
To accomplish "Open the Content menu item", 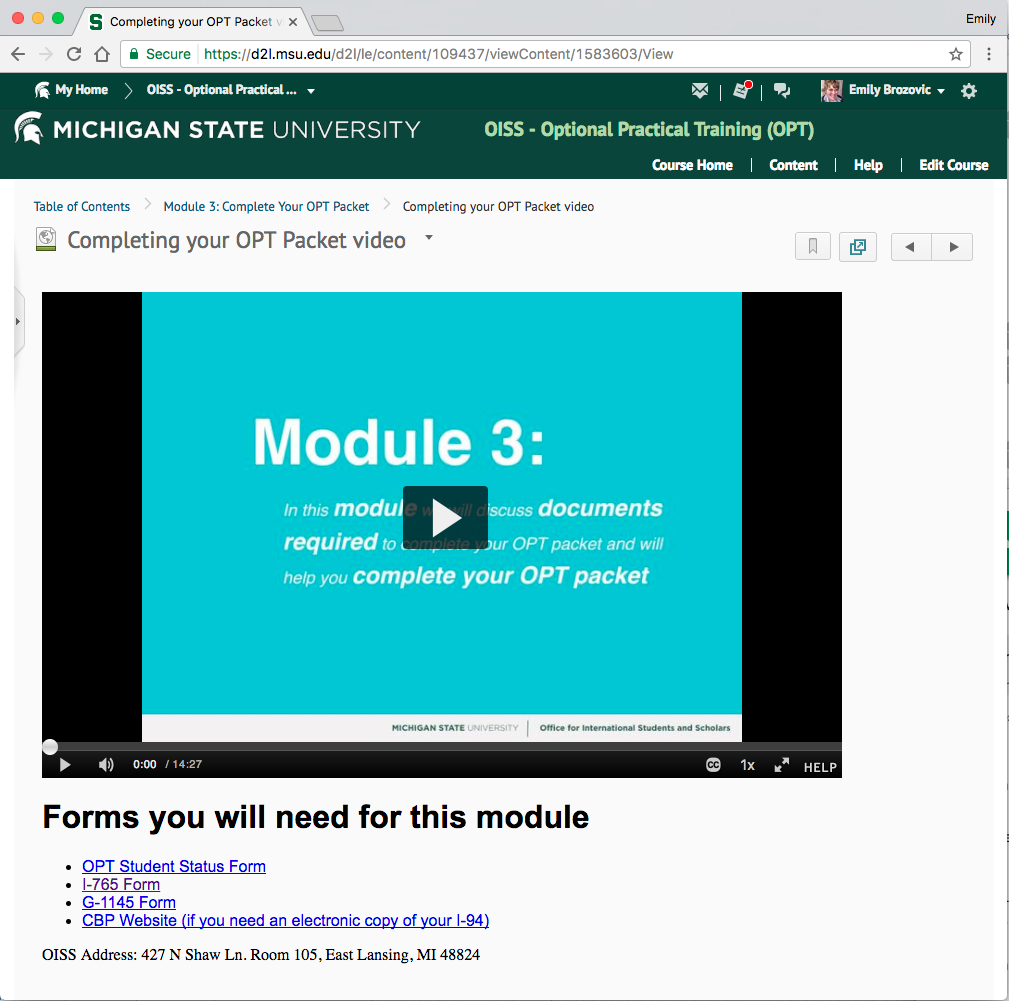I will pyautogui.click(x=793, y=165).
